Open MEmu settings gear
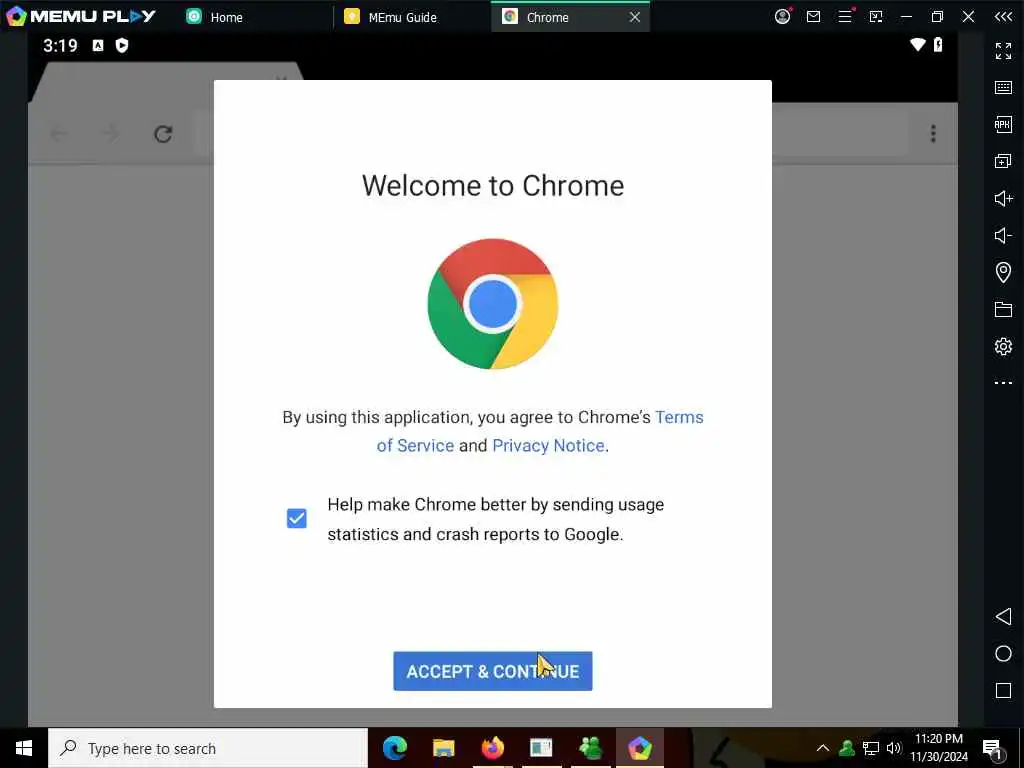1024x768 pixels. [1003, 346]
